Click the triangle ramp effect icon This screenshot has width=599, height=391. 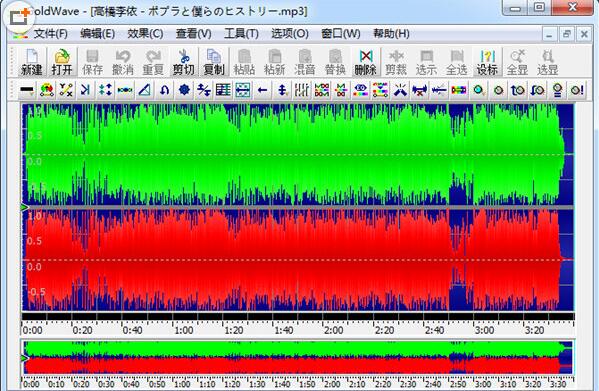(x=144, y=90)
